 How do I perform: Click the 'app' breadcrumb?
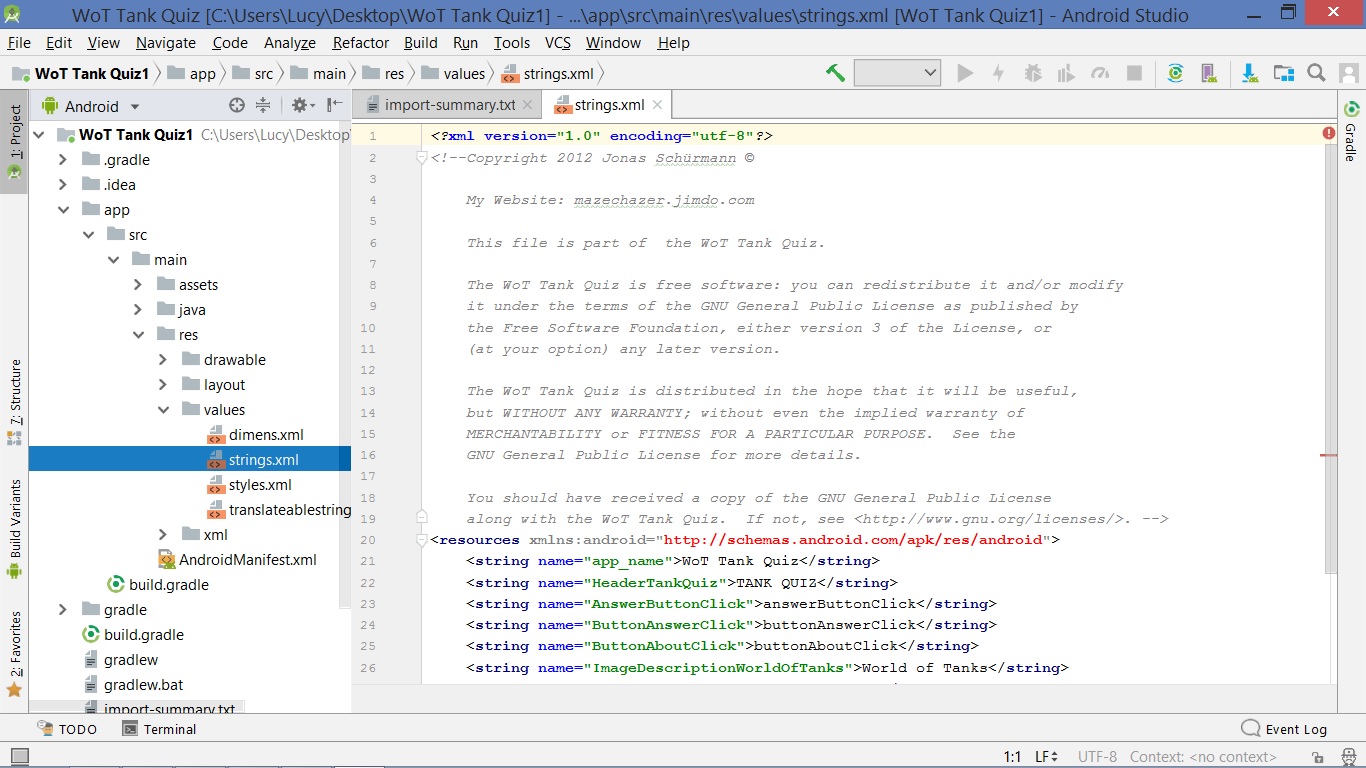click(192, 73)
